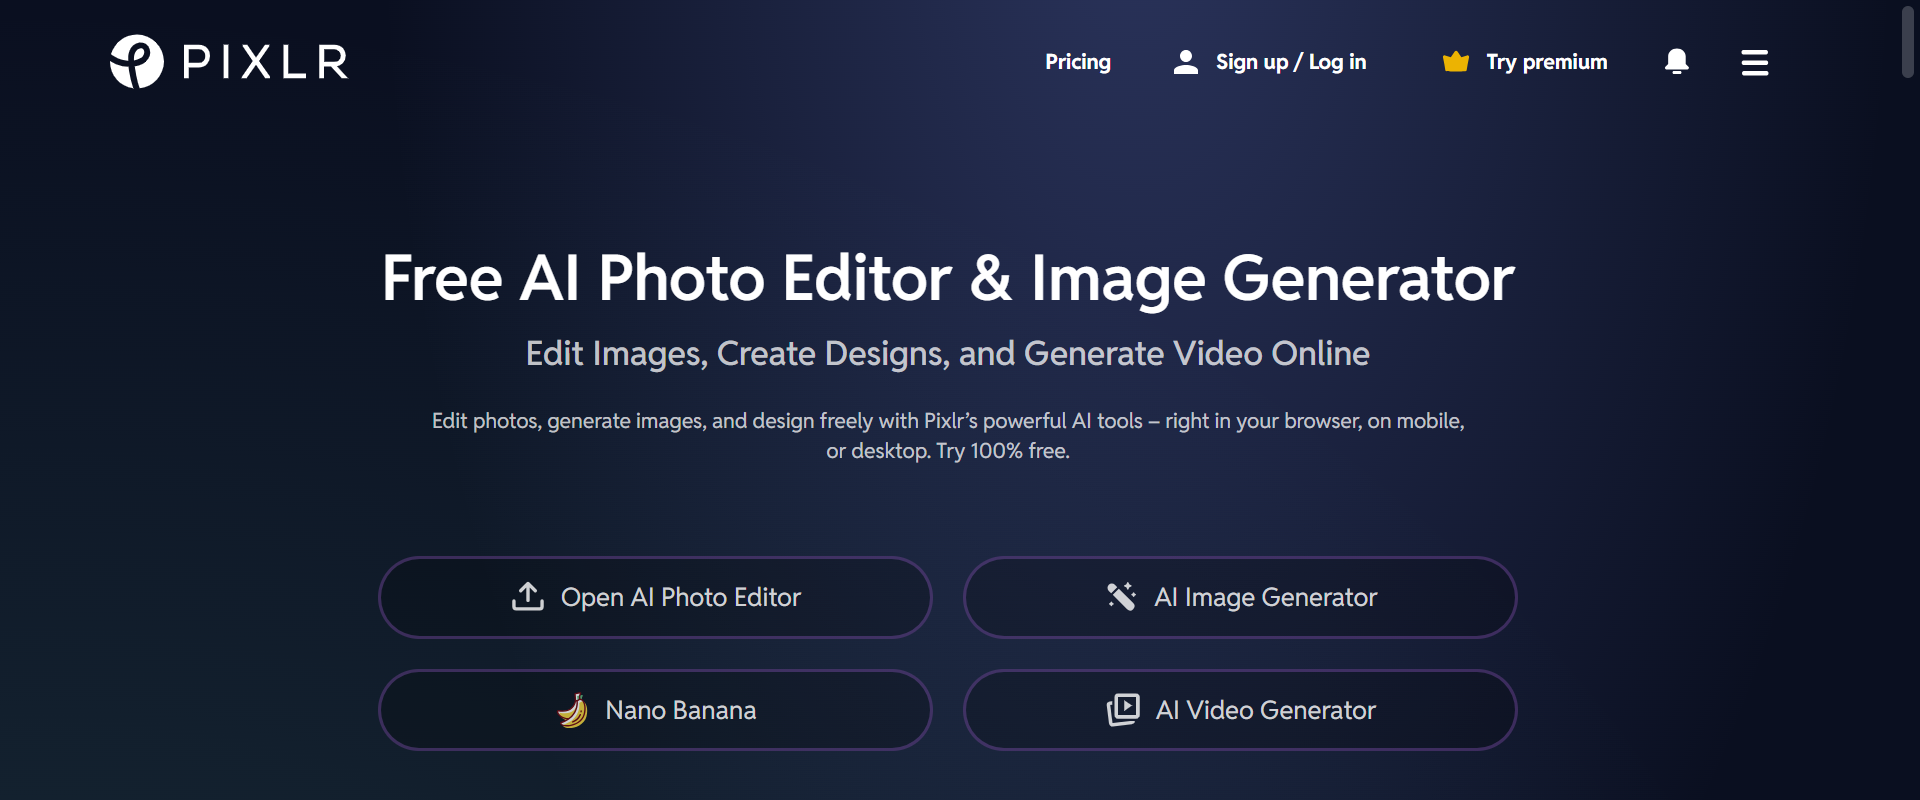This screenshot has width=1920, height=800.
Task: Open the Pricing page
Action: click(1077, 62)
